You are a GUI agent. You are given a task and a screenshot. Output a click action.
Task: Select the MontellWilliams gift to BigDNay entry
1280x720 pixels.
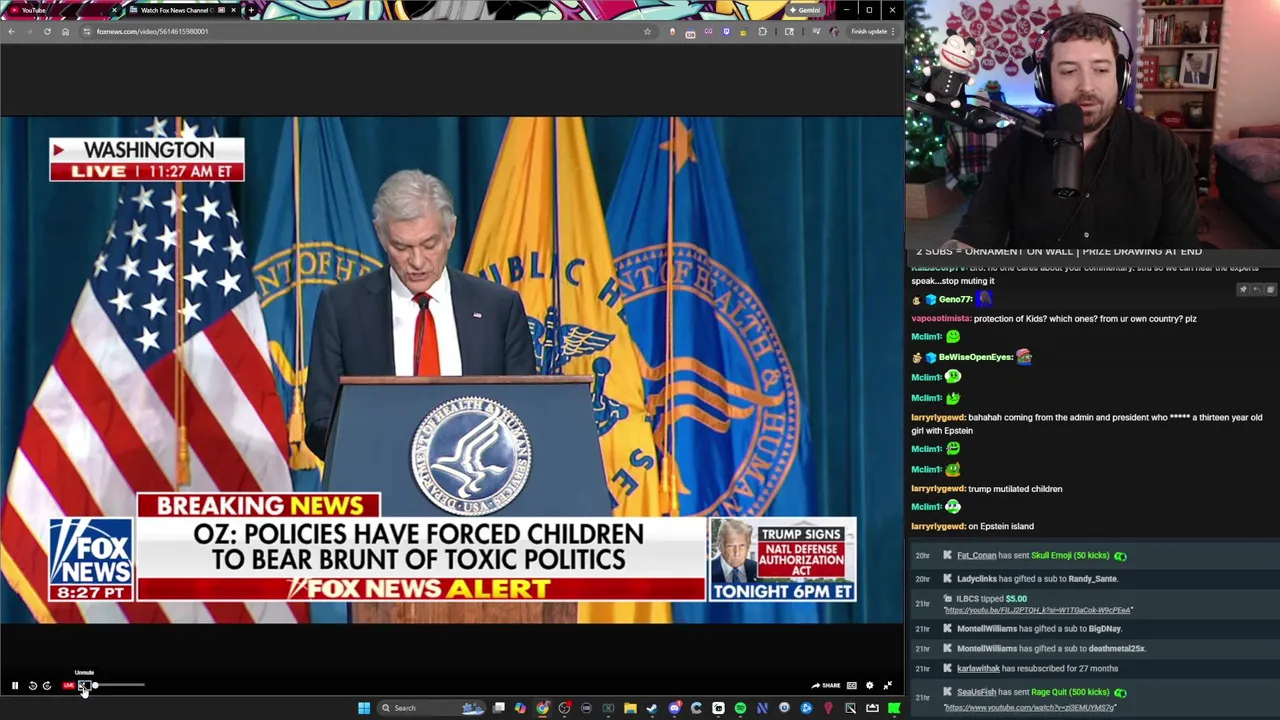[x=1039, y=628]
